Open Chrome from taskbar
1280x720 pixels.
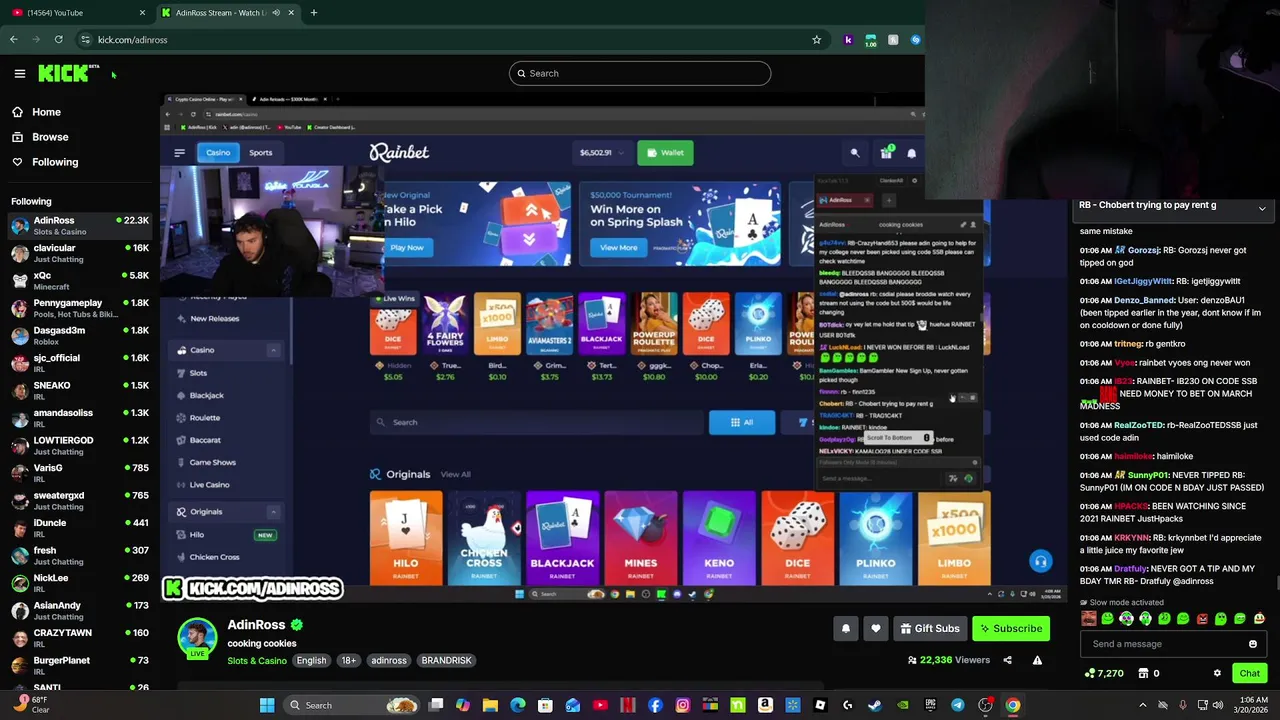pos(1013,705)
